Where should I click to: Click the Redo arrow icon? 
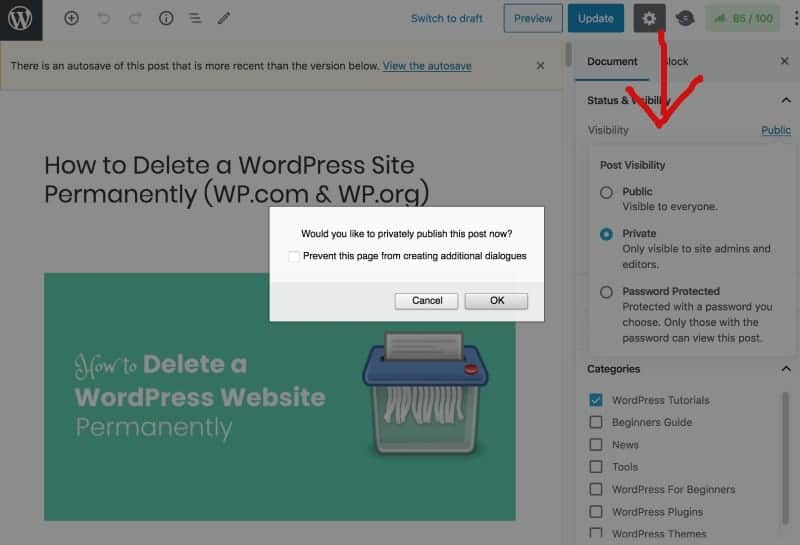pos(135,19)
